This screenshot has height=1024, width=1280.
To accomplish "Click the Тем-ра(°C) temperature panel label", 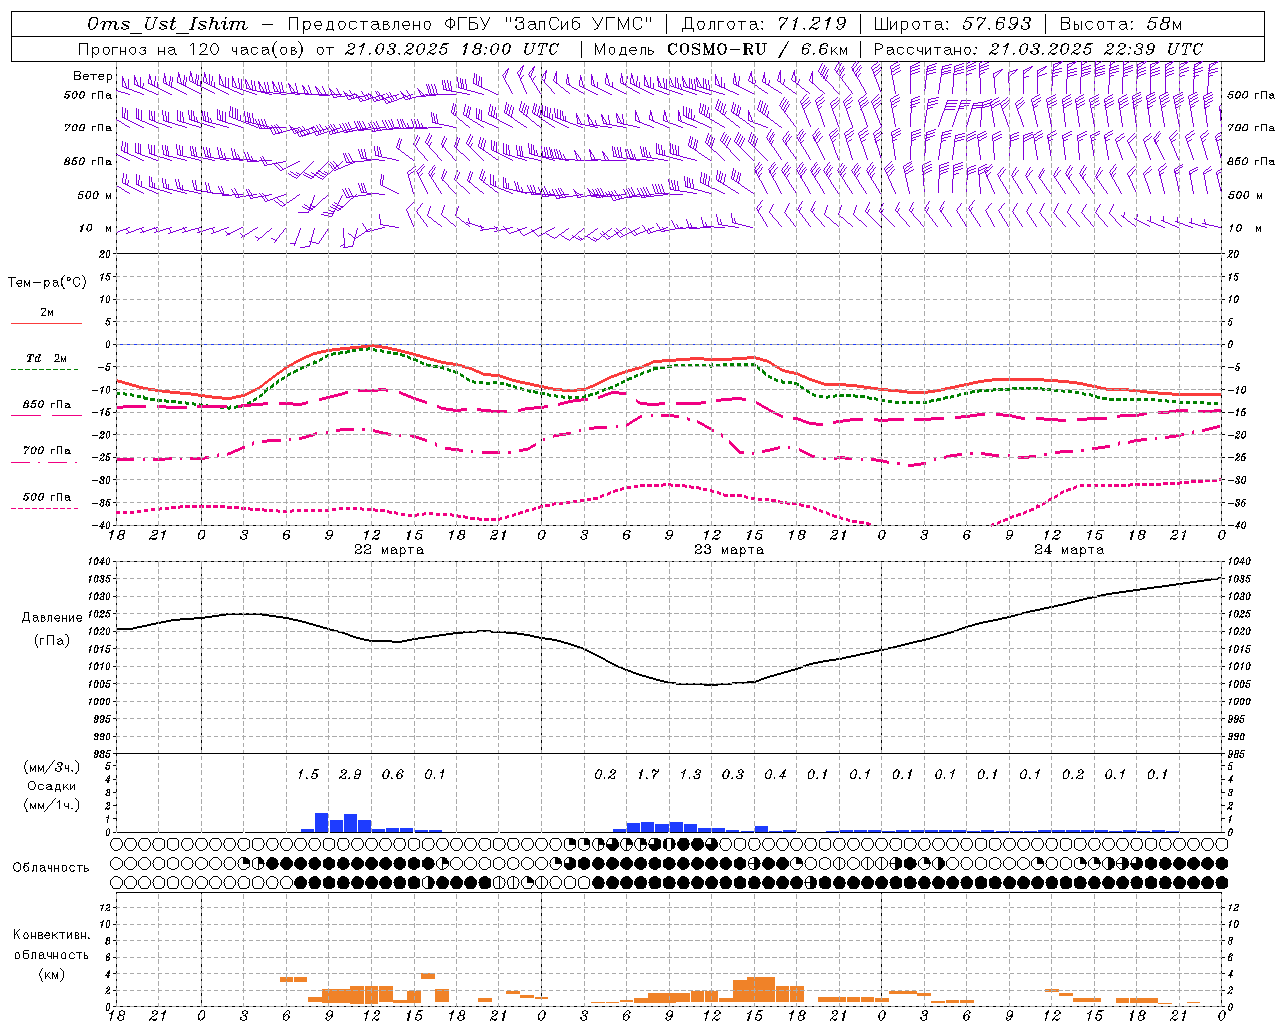I will [47, 283].
